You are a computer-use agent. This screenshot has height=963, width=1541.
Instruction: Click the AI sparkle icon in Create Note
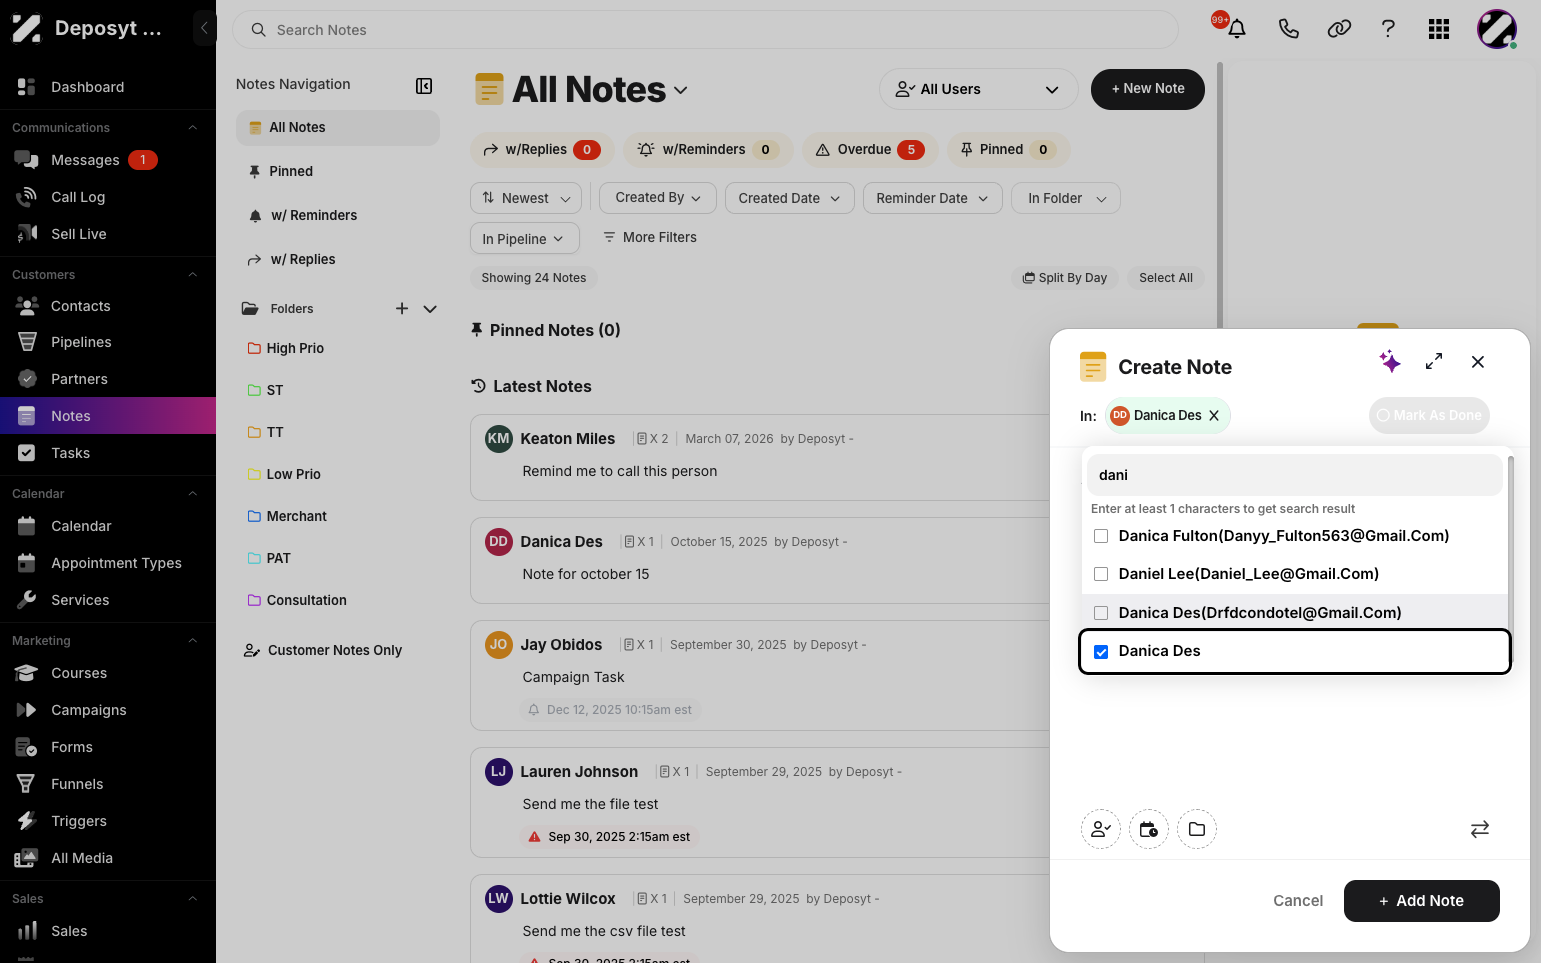[1390, 362]
